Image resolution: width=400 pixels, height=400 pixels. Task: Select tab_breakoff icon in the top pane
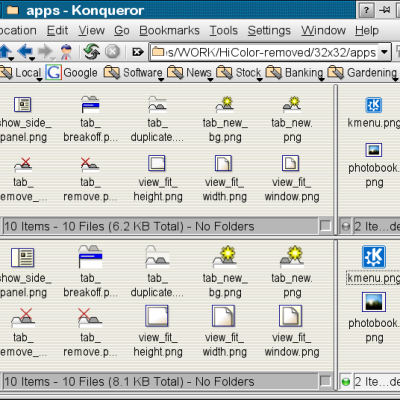90,104
